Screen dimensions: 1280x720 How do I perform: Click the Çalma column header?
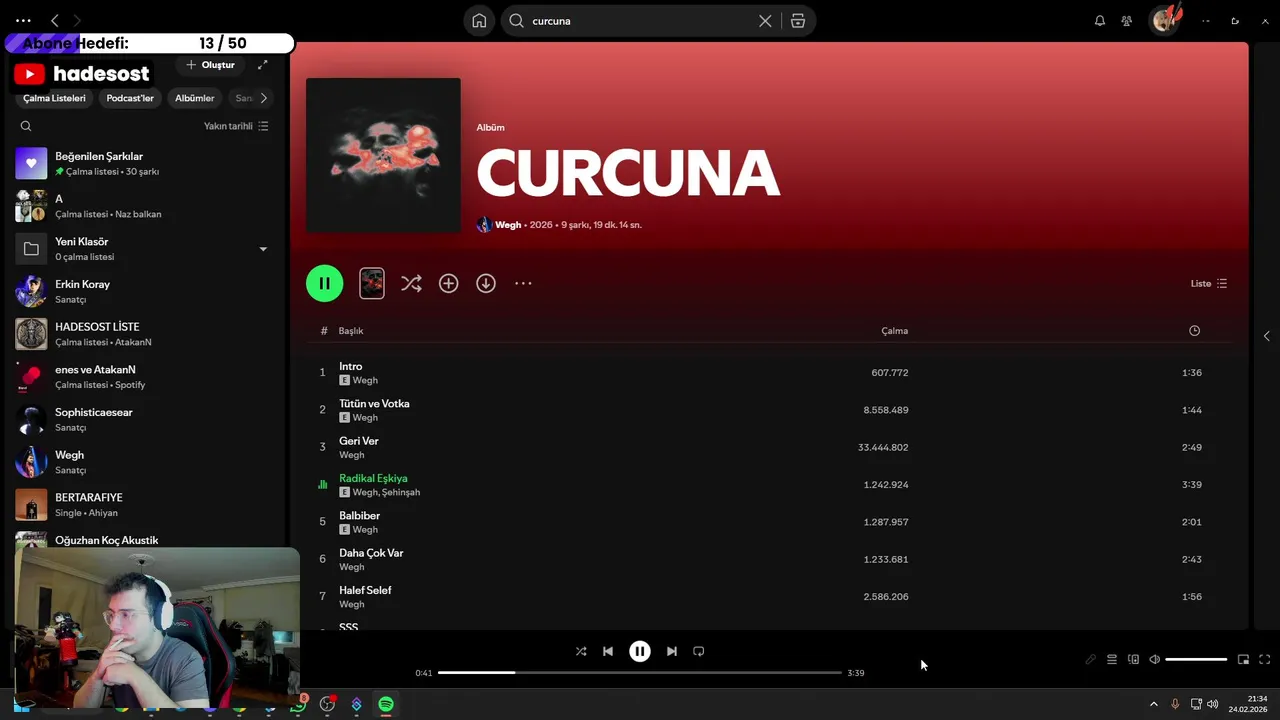tap(894, 331)
